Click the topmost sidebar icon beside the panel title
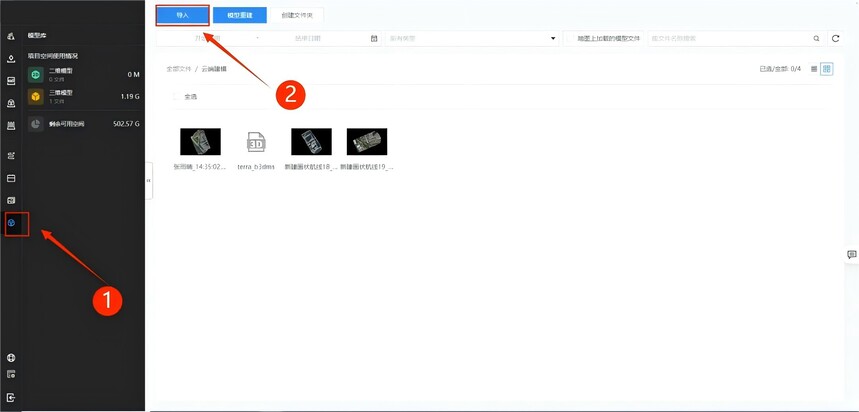Screen dimensions: 859x412 (x=11, y=36)
